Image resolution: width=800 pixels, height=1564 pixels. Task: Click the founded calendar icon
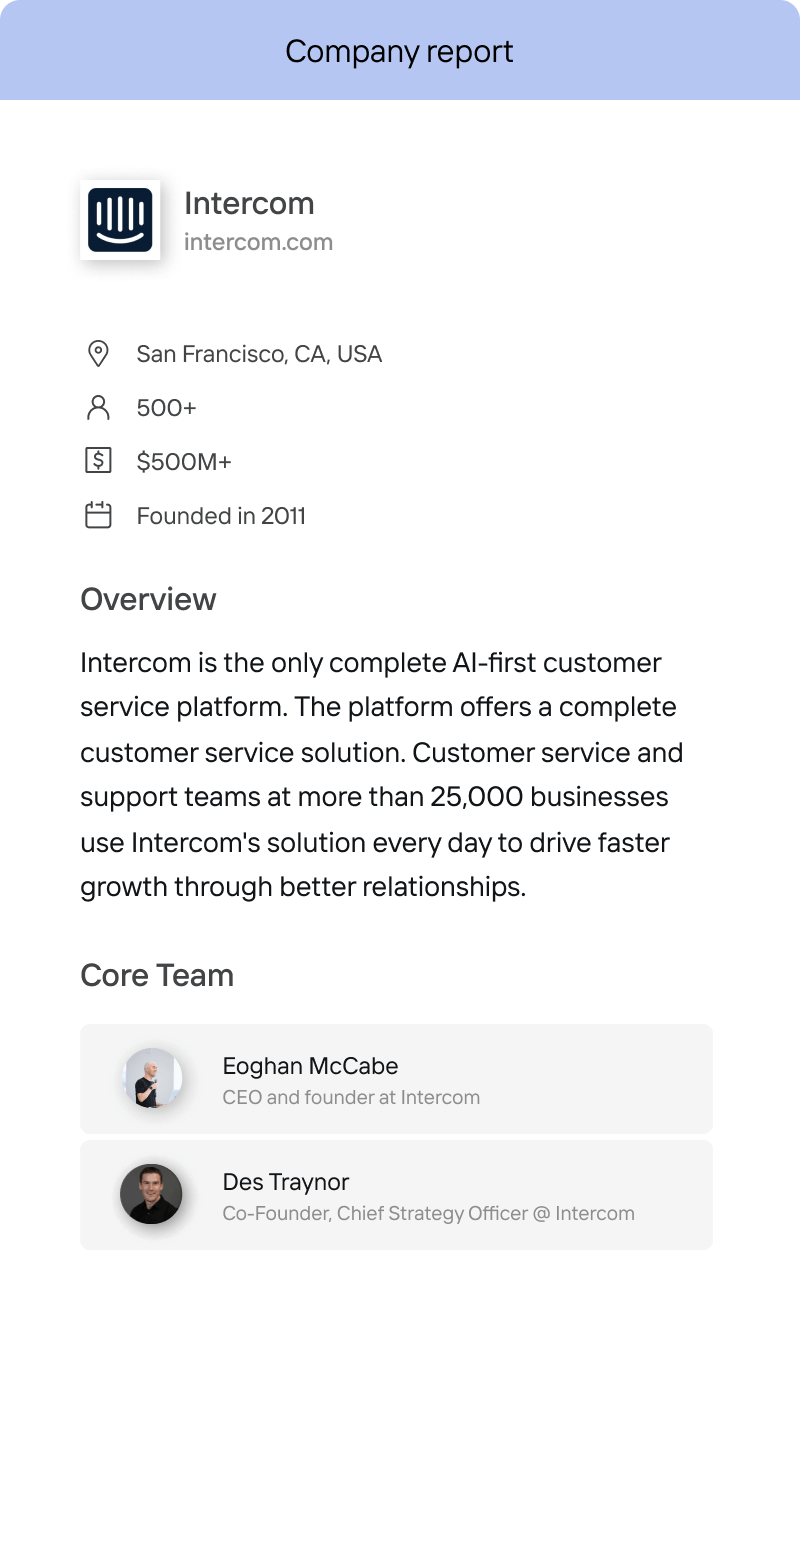pyautogui.click(x=98, y=515)
